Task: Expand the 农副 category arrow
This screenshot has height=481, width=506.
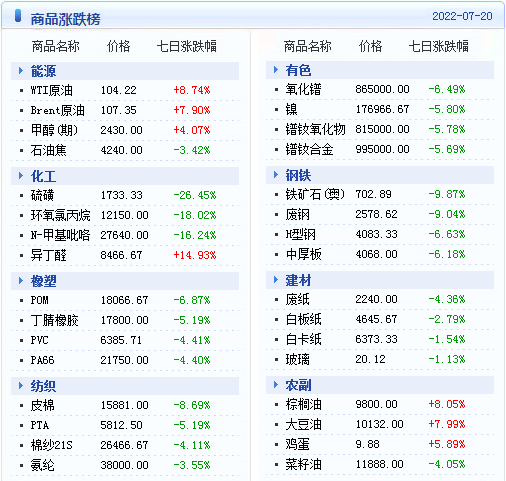Action: coord(276,385)
